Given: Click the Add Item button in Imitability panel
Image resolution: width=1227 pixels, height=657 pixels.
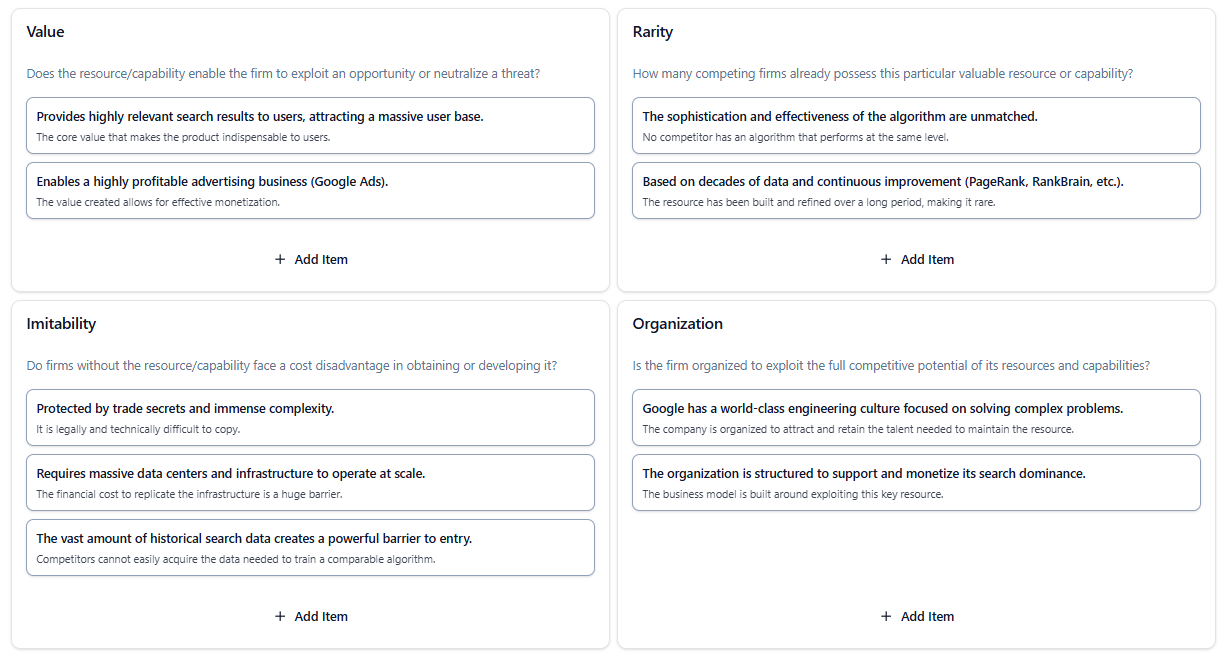Looking at the screenshot, I should point(311,616).
